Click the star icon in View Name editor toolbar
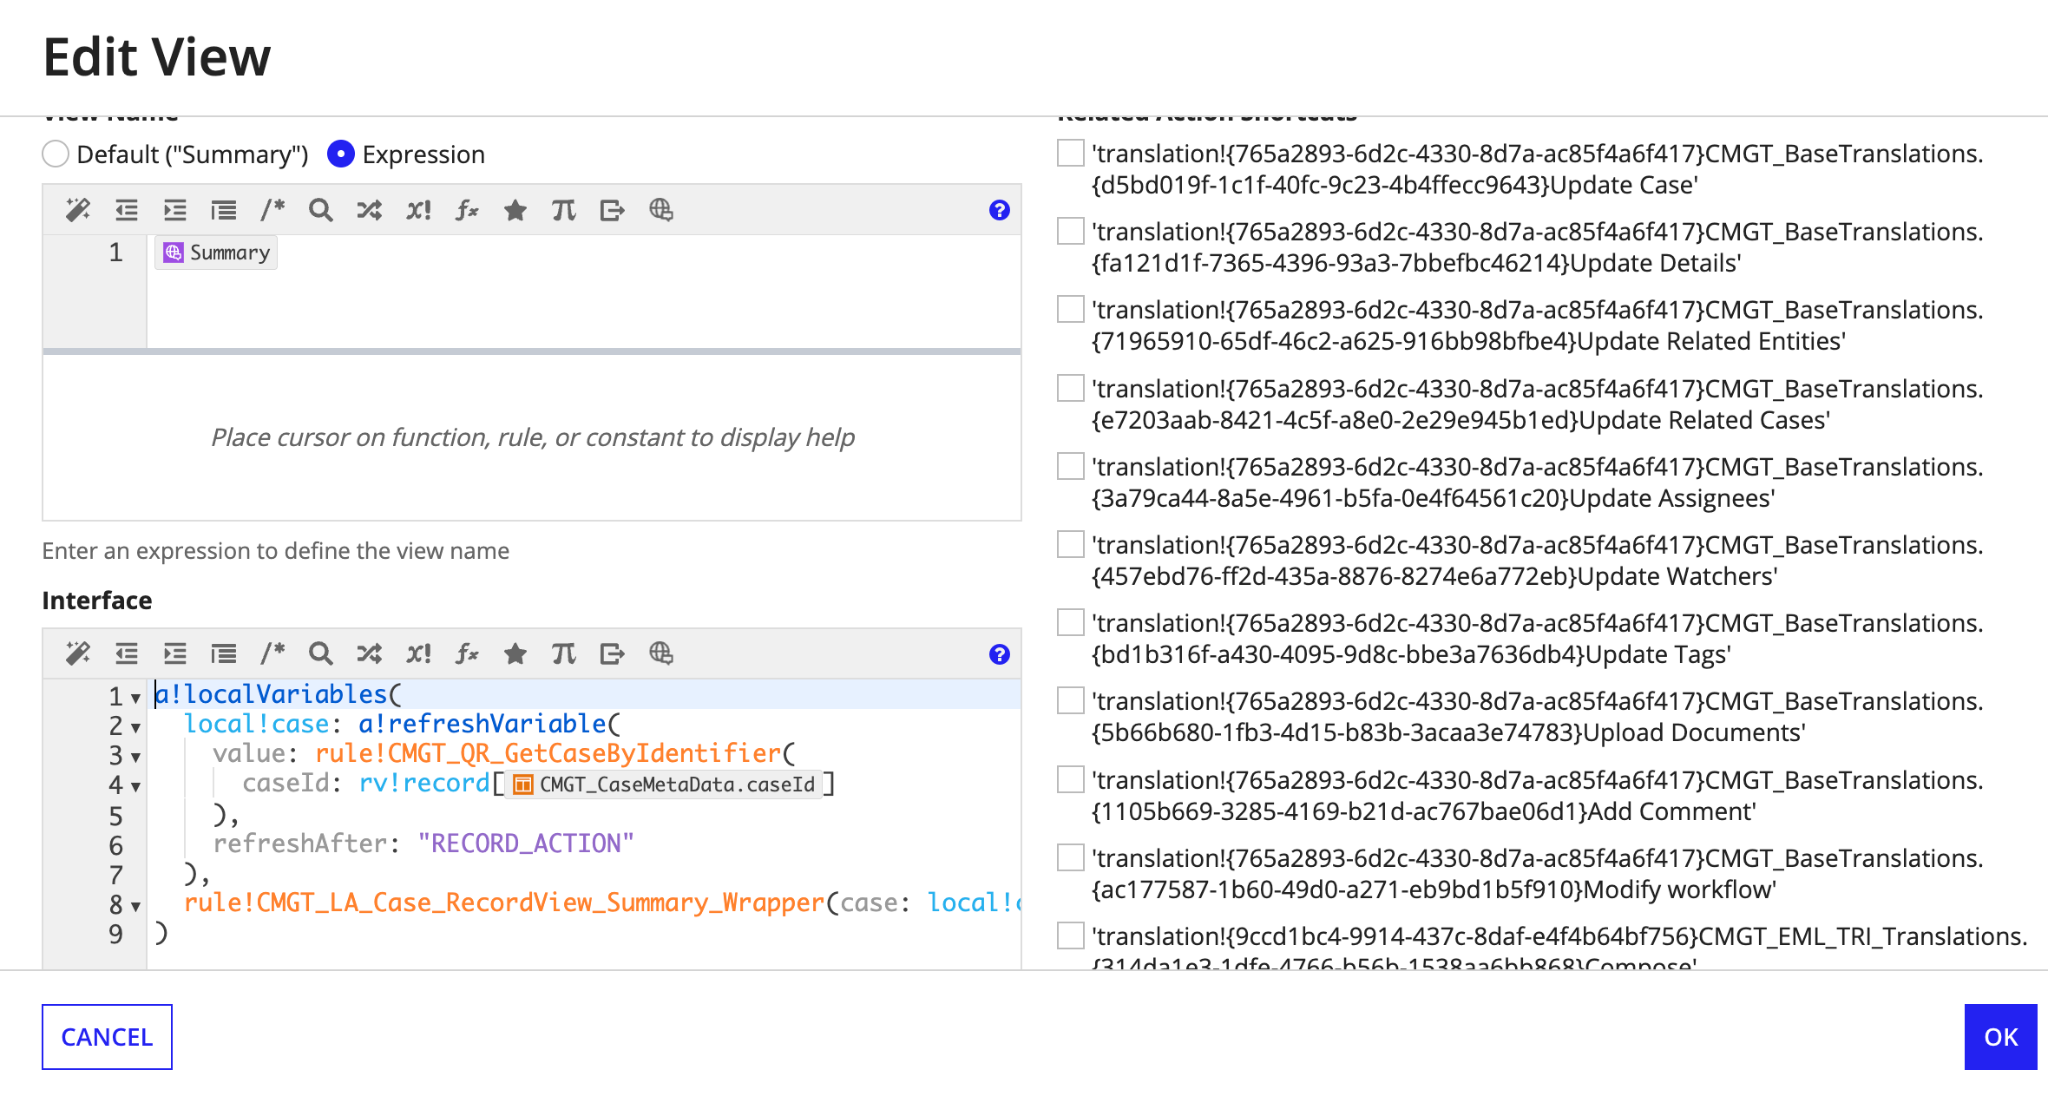 point(515,210)
